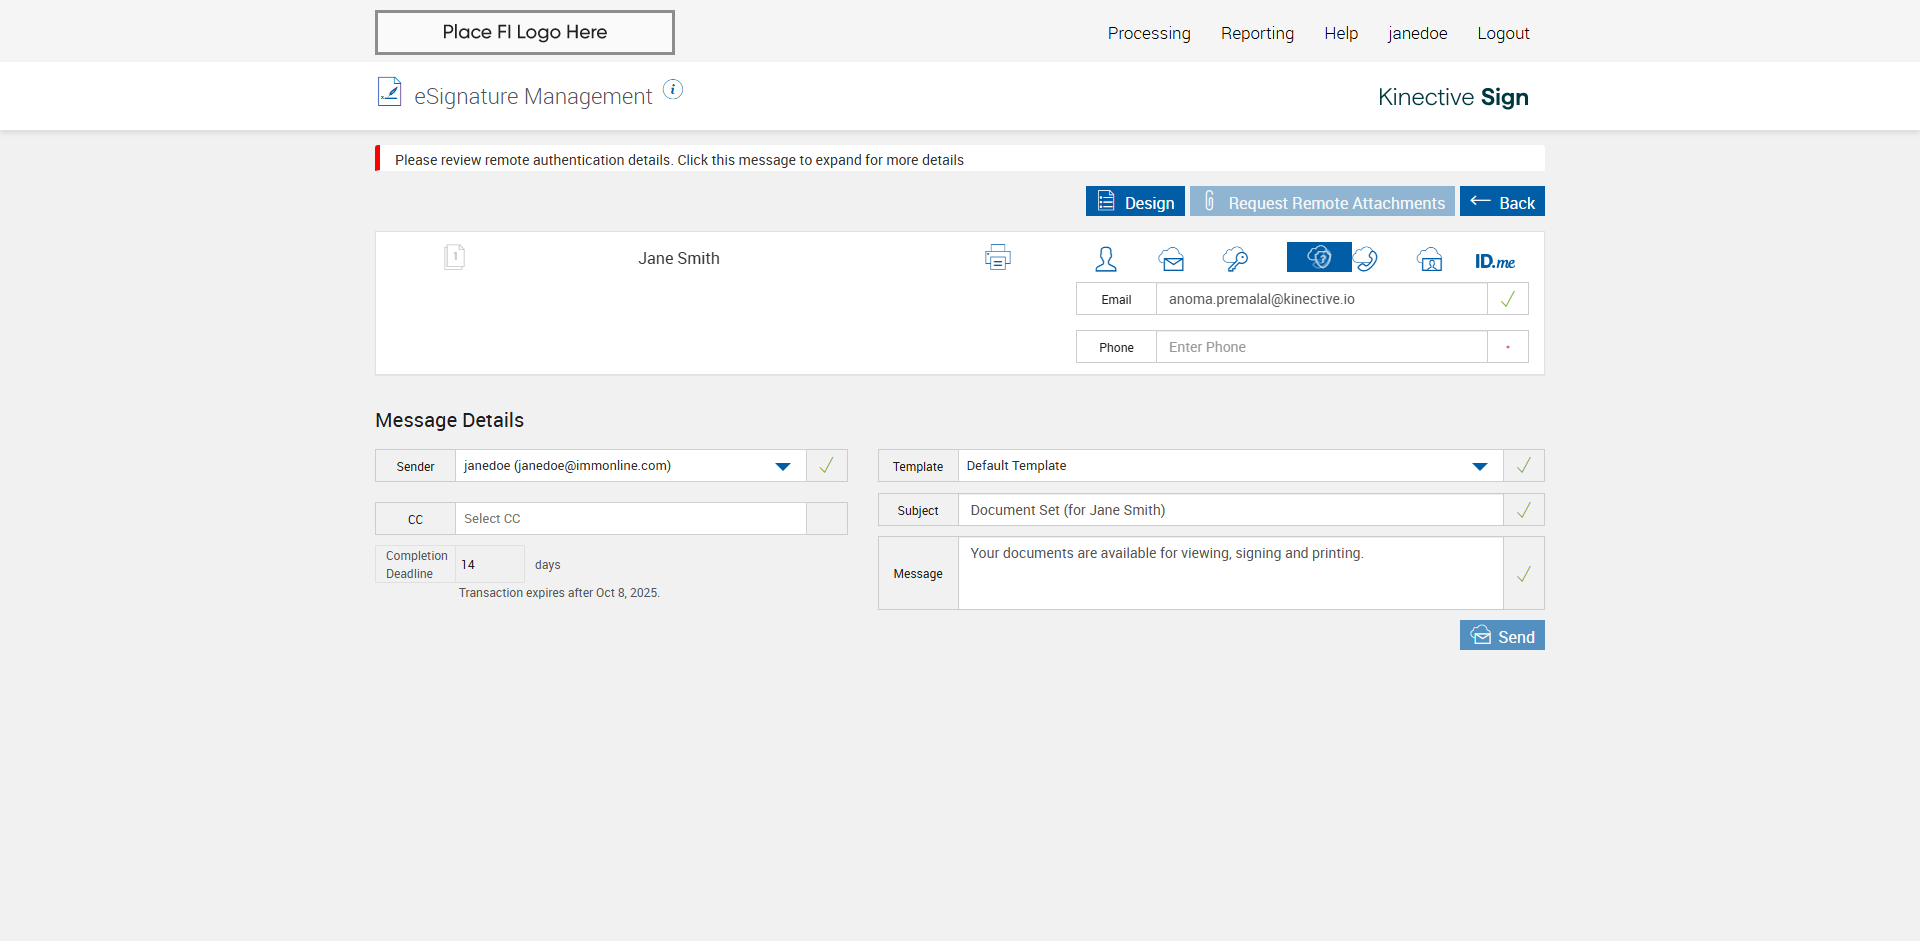Go Back using the Back button

[1502, 202]
